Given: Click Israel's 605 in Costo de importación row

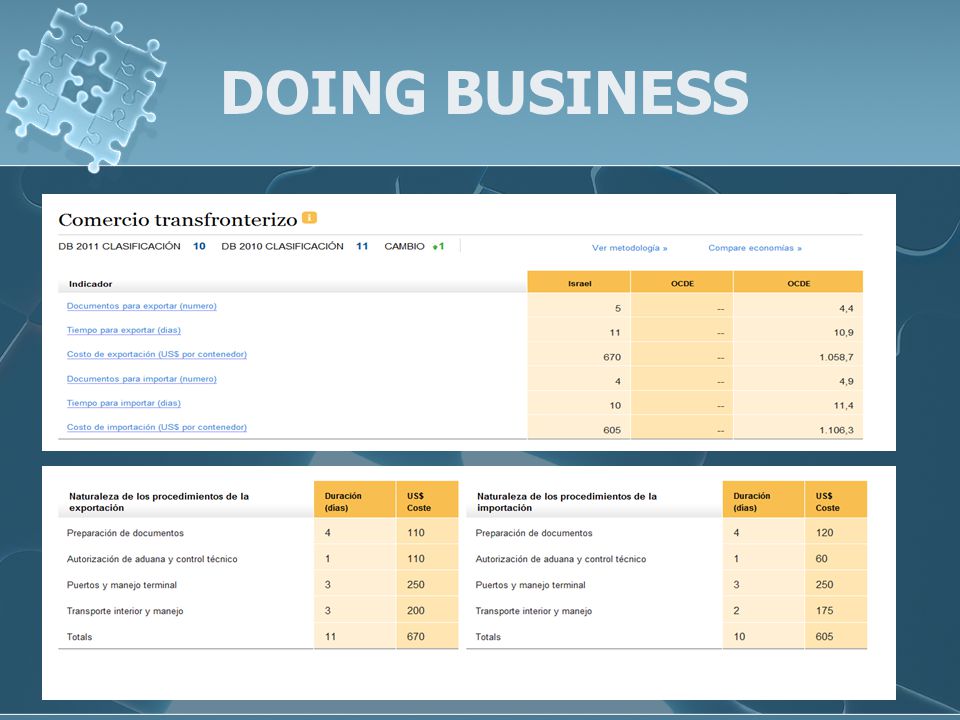Looking at the screenshot, I should (612, 430).
